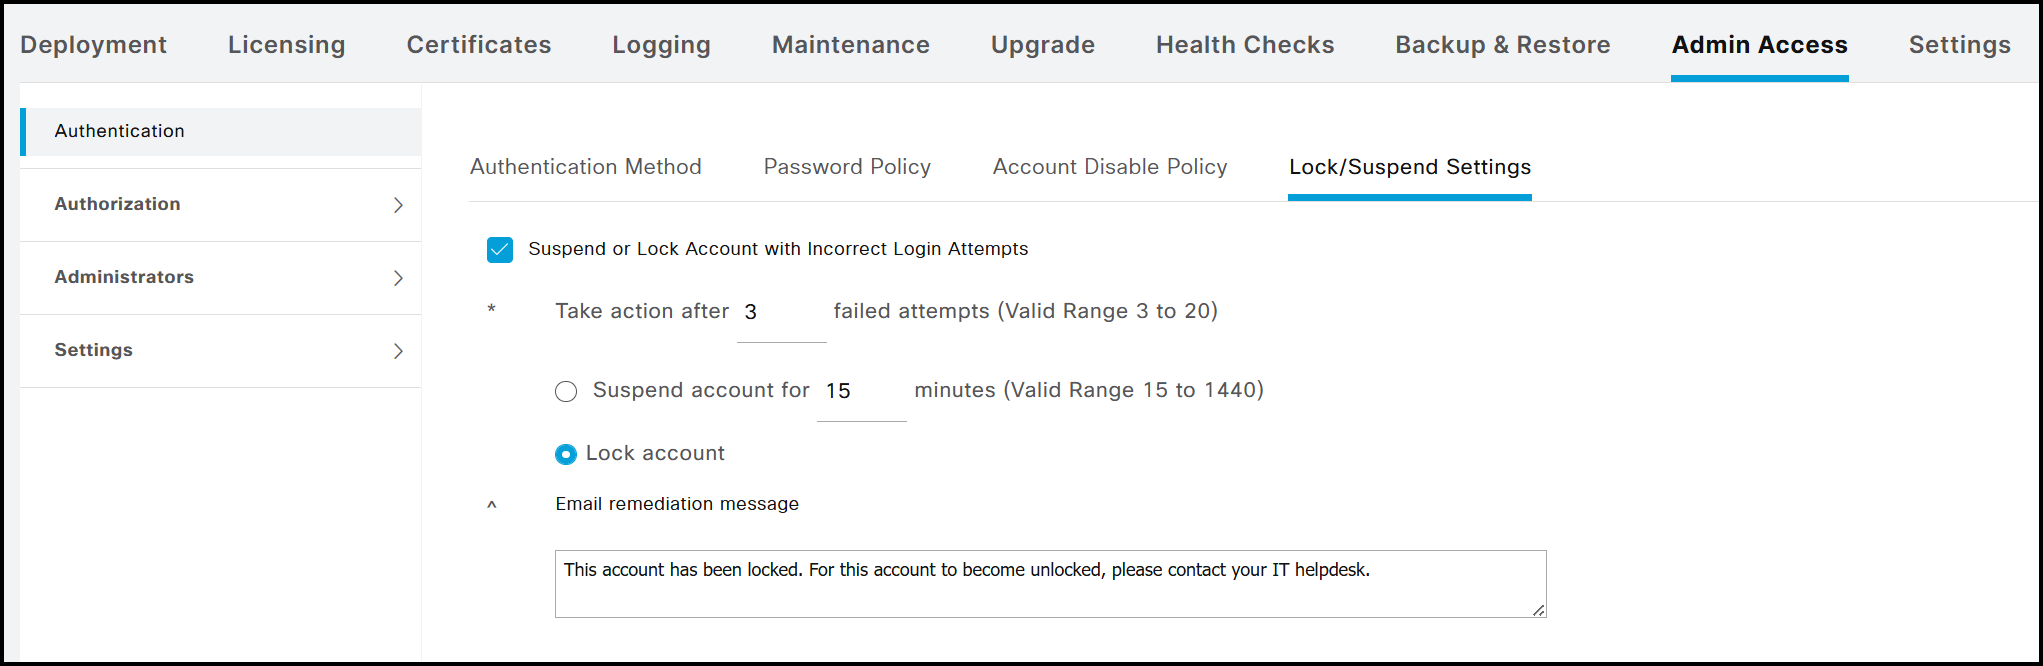Switch to the Account Disable Policy tab
Viewport: 2043px width, 666px height.
(x=1110, y=167)
